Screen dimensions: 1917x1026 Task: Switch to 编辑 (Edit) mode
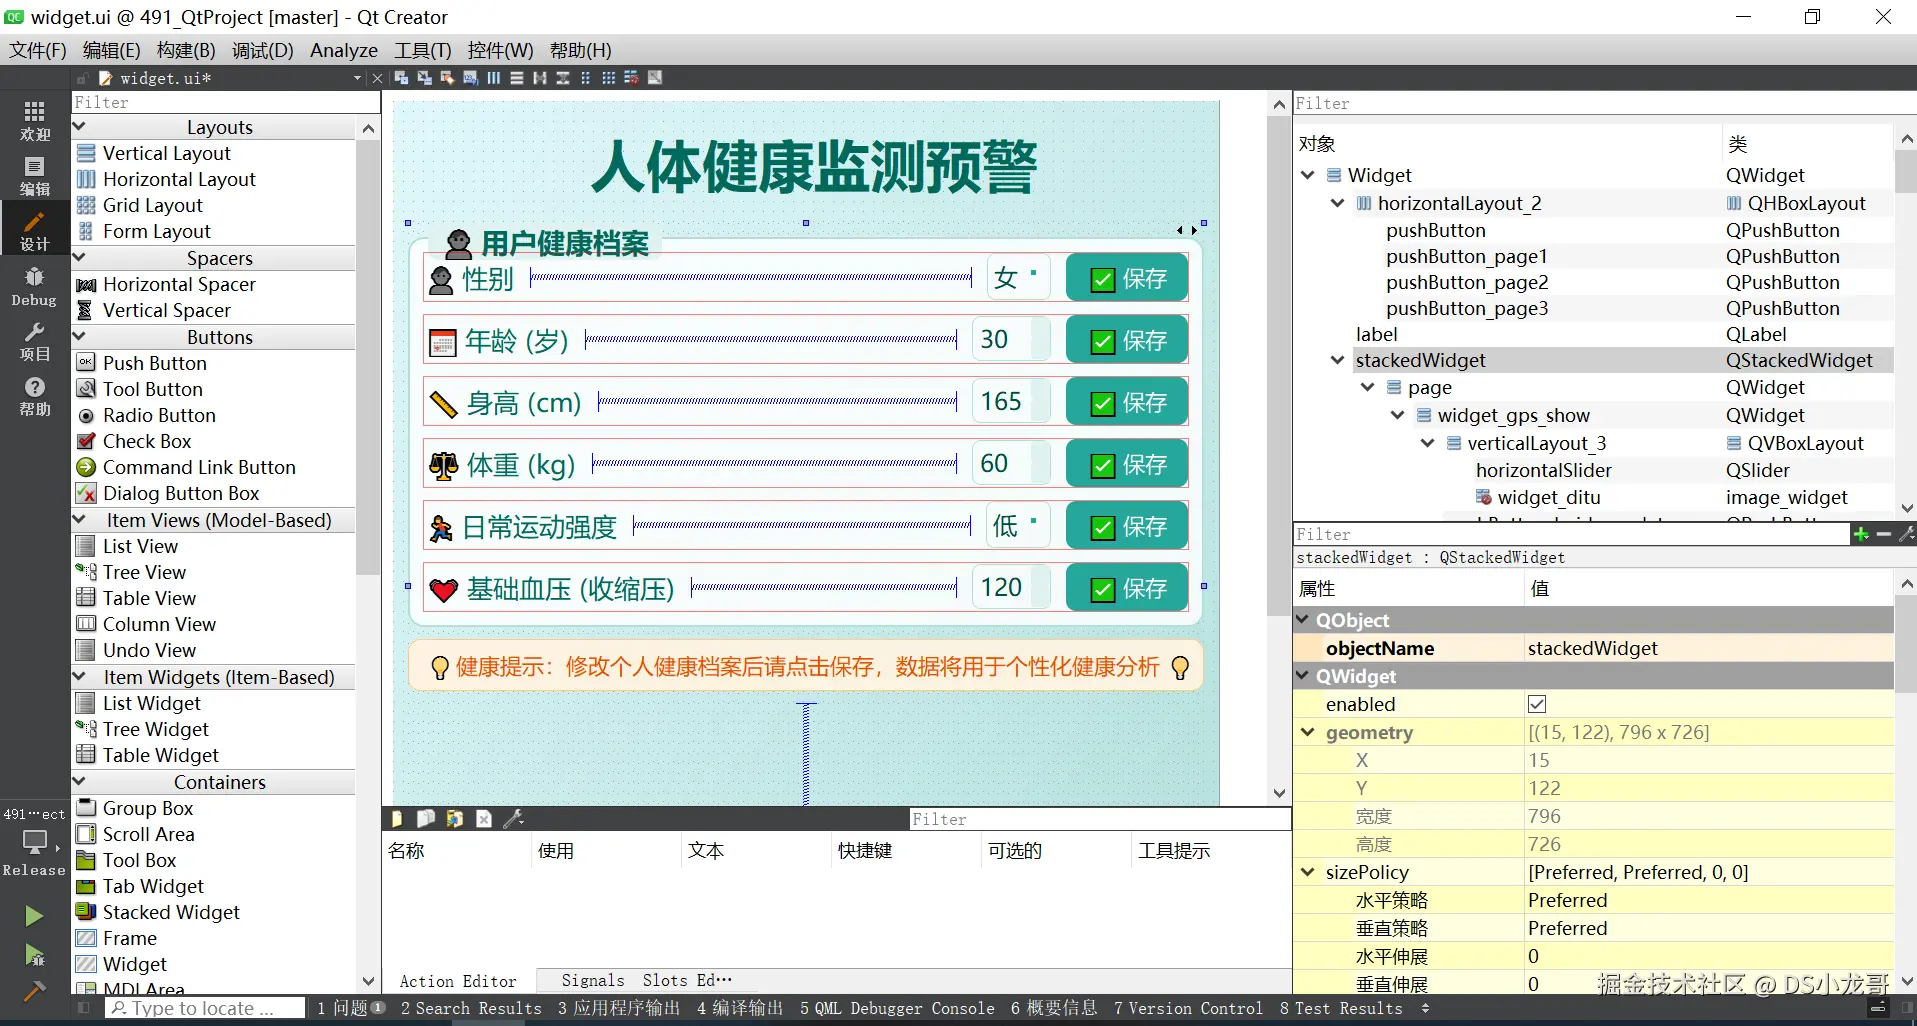click(34, 176)
